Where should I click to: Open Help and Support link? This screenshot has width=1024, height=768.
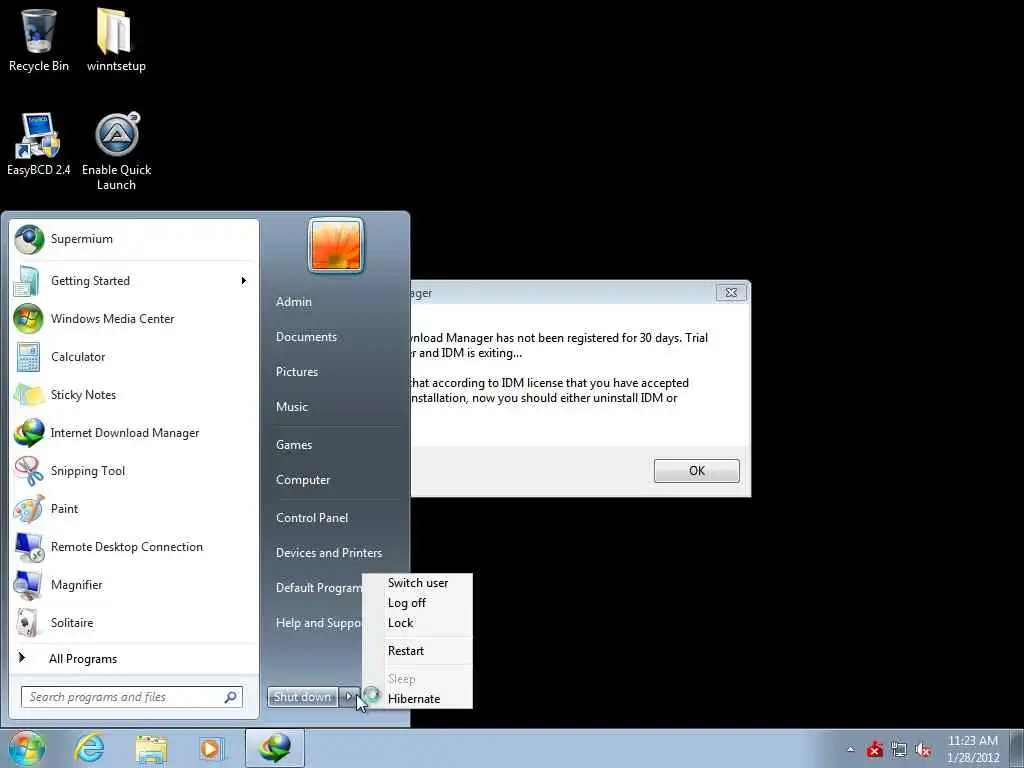[318, 623]
